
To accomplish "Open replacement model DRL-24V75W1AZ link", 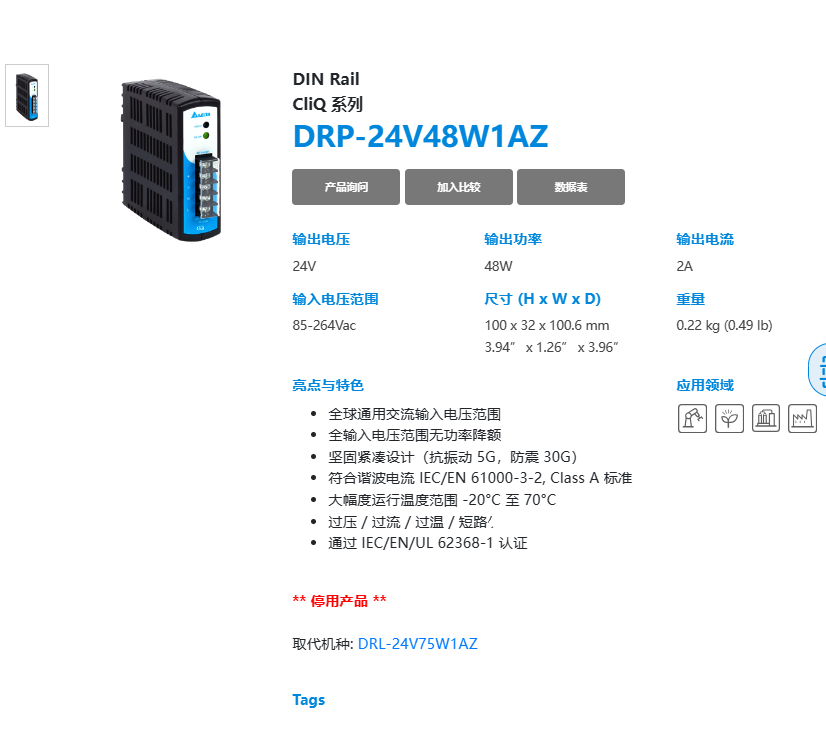I will 418,644.
